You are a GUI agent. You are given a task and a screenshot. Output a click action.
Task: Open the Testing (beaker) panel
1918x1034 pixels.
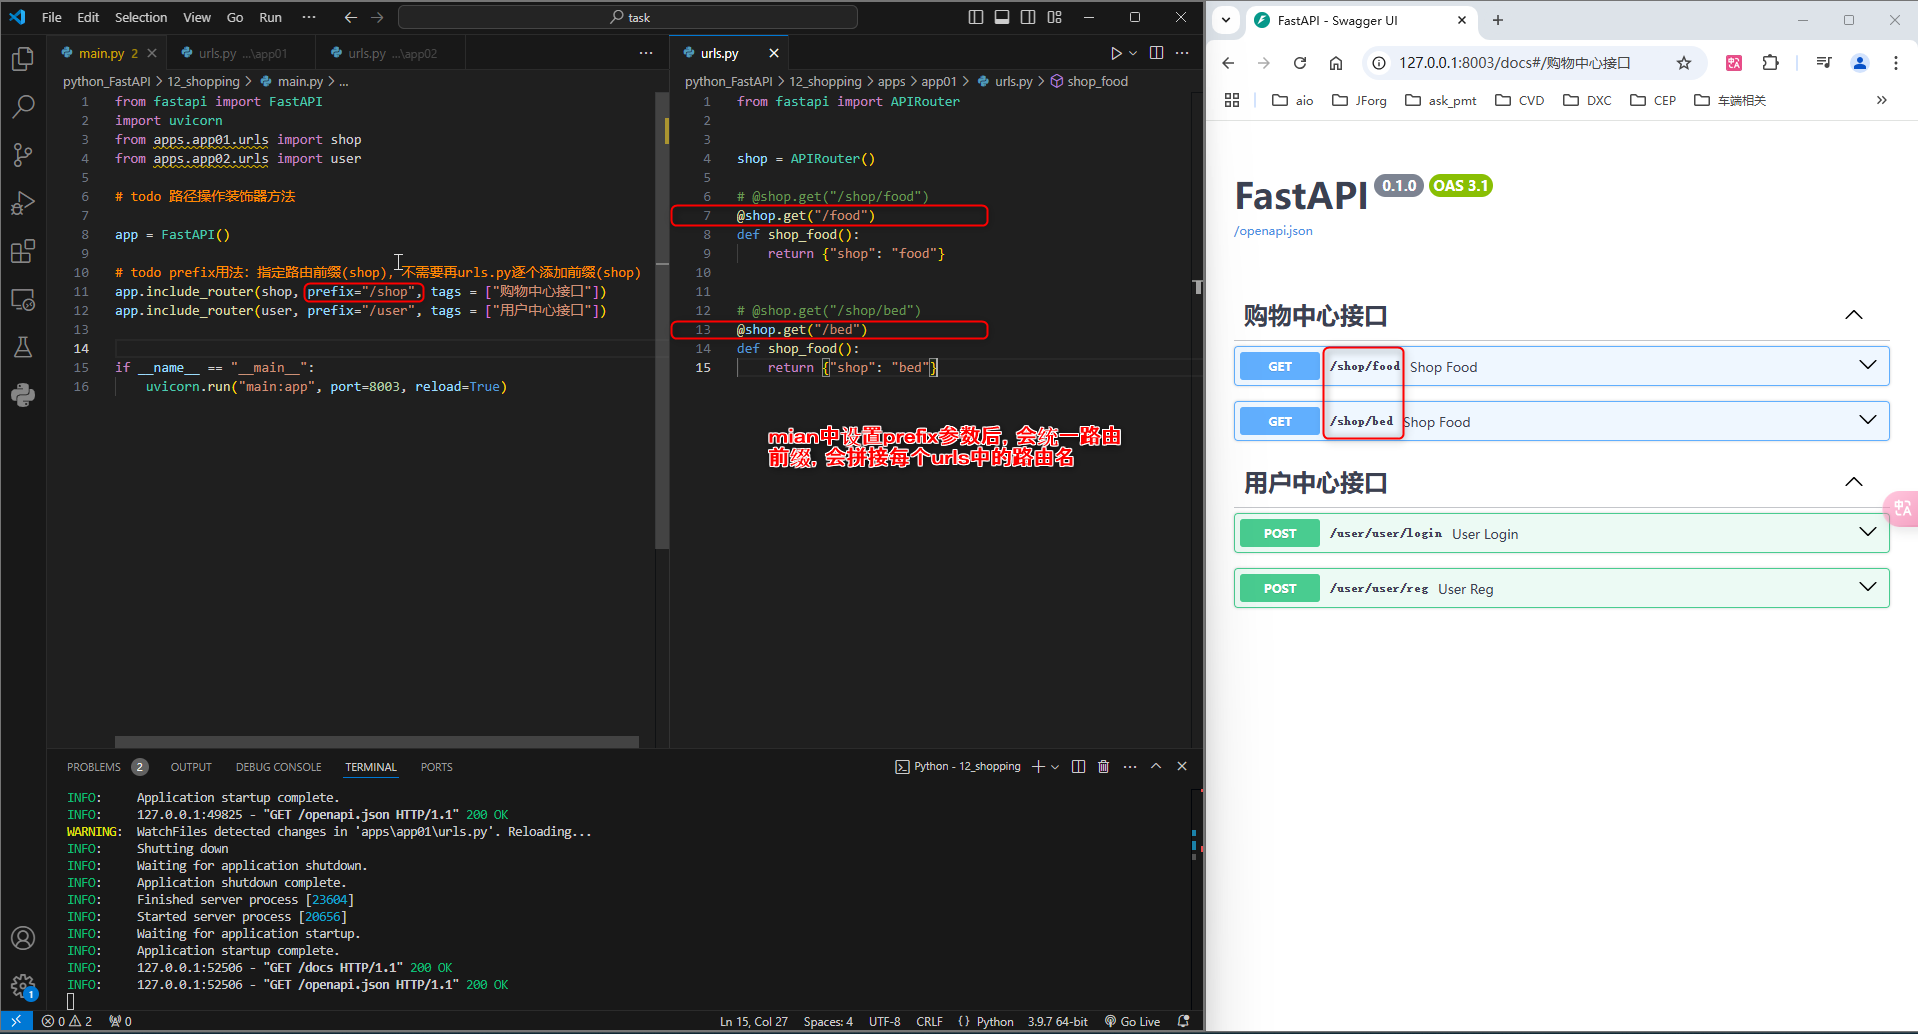tap(23, 347)
